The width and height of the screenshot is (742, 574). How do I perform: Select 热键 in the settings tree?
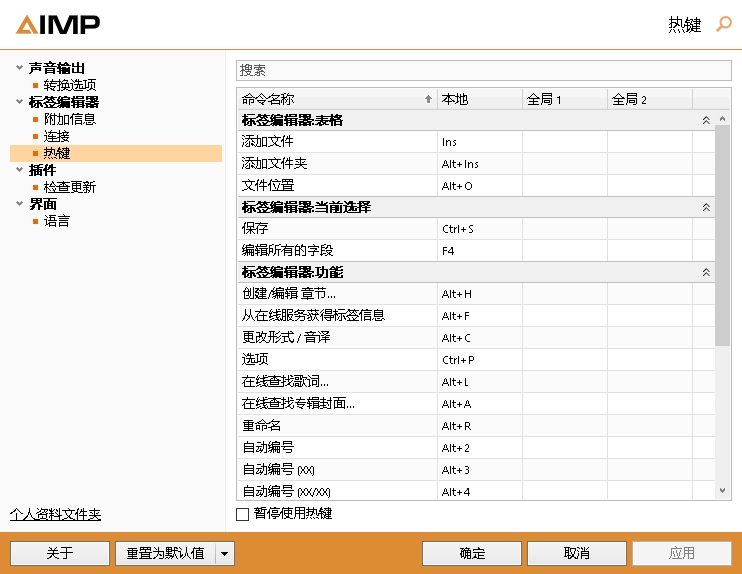116,153
